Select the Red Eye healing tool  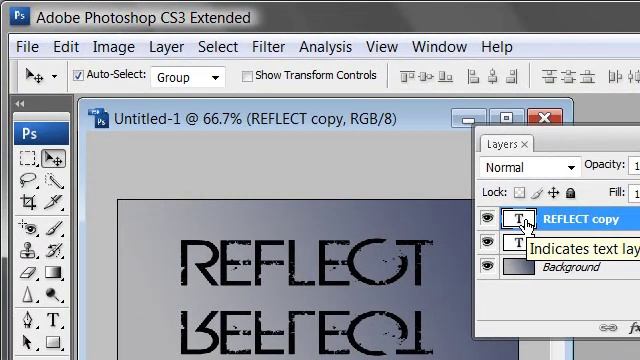[28, 228]
